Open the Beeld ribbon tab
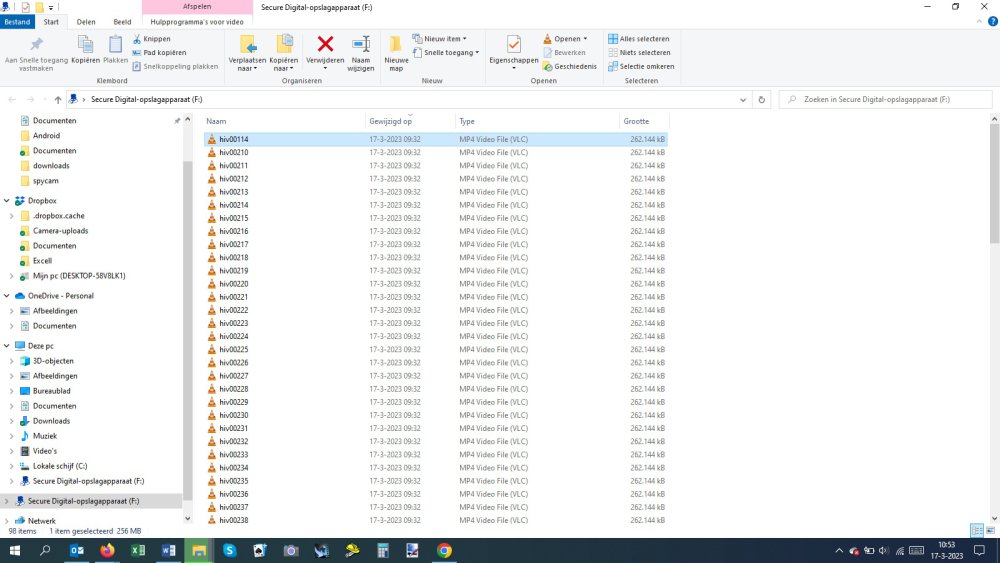The width and height of the screenshot is (1000, 563). click(x=122, y=21)
